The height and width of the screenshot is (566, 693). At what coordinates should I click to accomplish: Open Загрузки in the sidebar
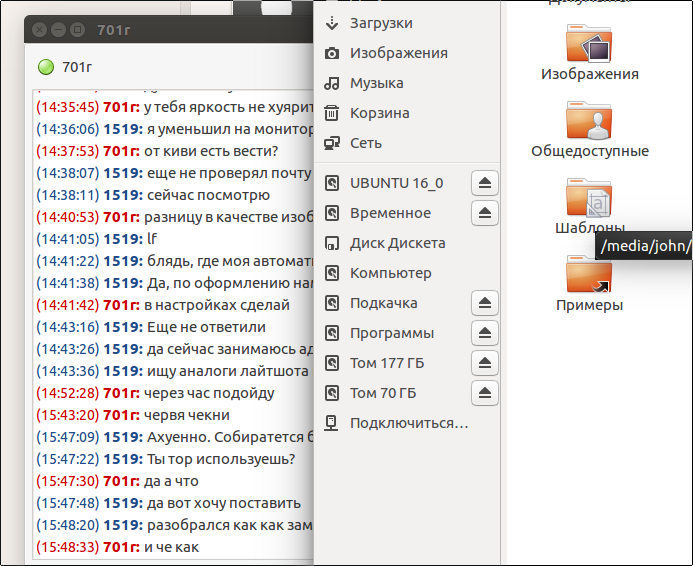point(407,23)
